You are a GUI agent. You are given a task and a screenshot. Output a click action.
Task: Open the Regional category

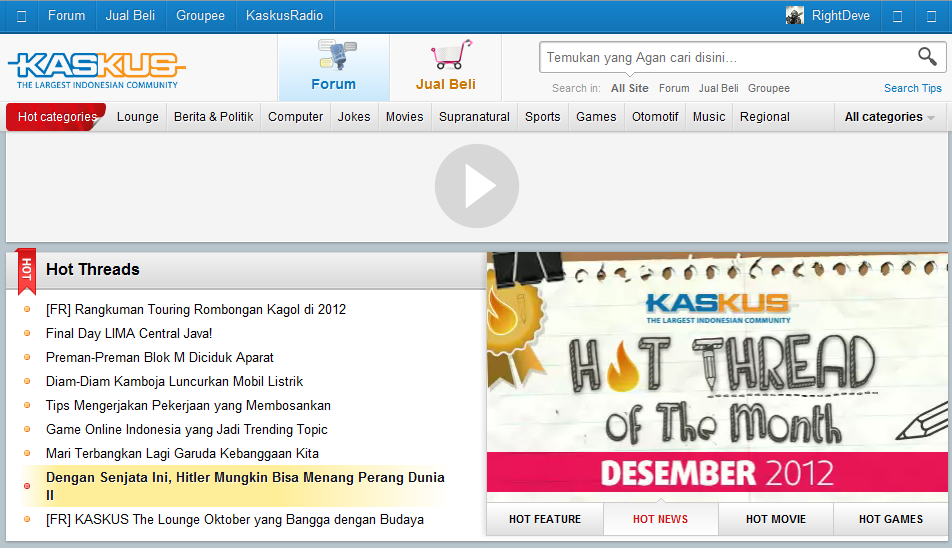(x=764, y=117)
